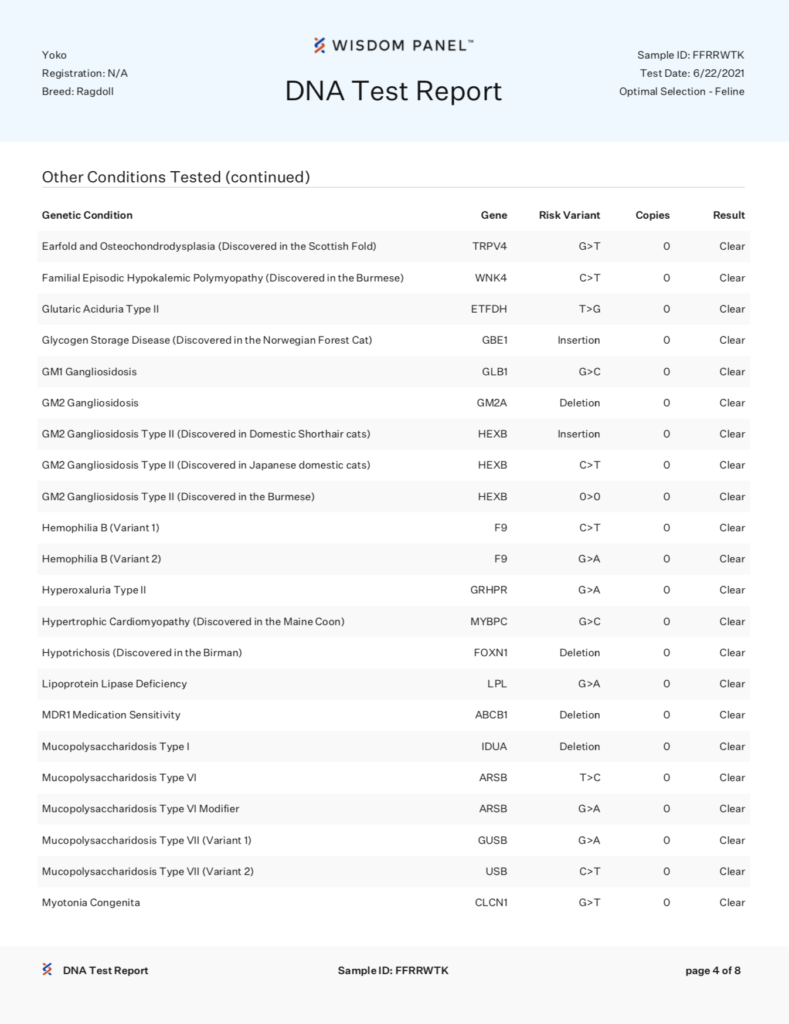
Task: Click the page 4 of 8 indicator
Action: [713, 970]
